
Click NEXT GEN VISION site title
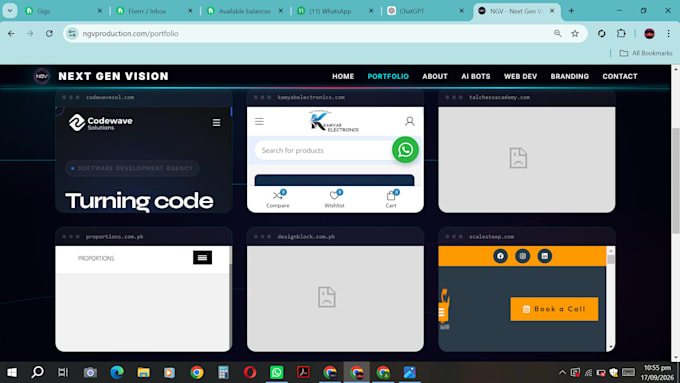click(x=113, y=76)
